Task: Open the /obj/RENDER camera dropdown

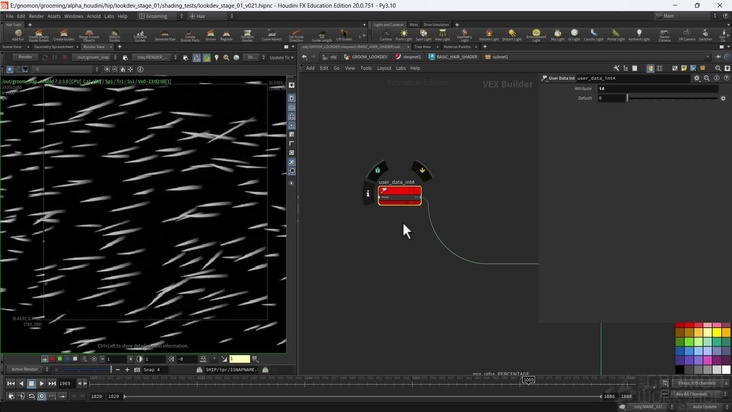Action: click(x=155, y=57)
